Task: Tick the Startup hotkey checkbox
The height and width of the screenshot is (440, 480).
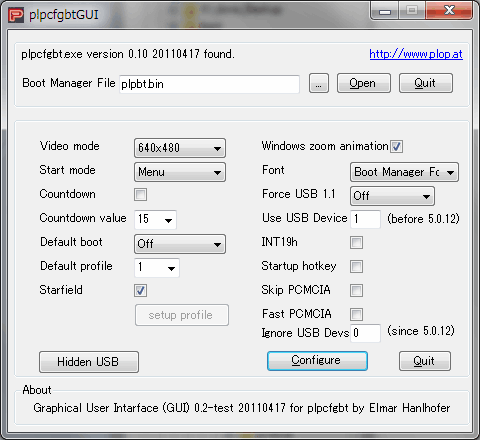Action: coord(356,266)
